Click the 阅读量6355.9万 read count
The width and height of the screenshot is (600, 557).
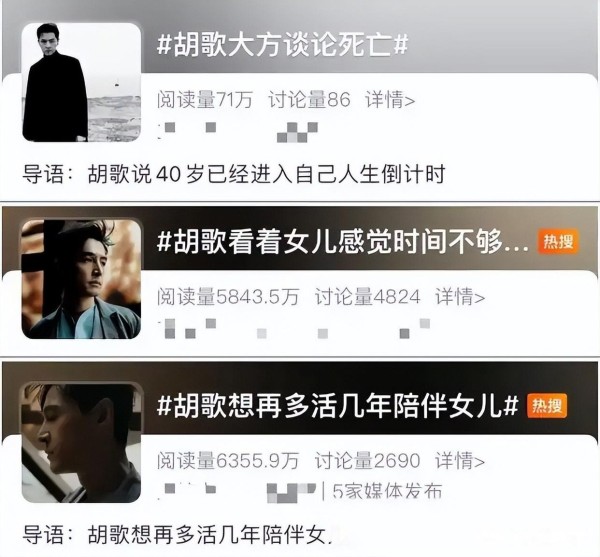click(228, 460)
